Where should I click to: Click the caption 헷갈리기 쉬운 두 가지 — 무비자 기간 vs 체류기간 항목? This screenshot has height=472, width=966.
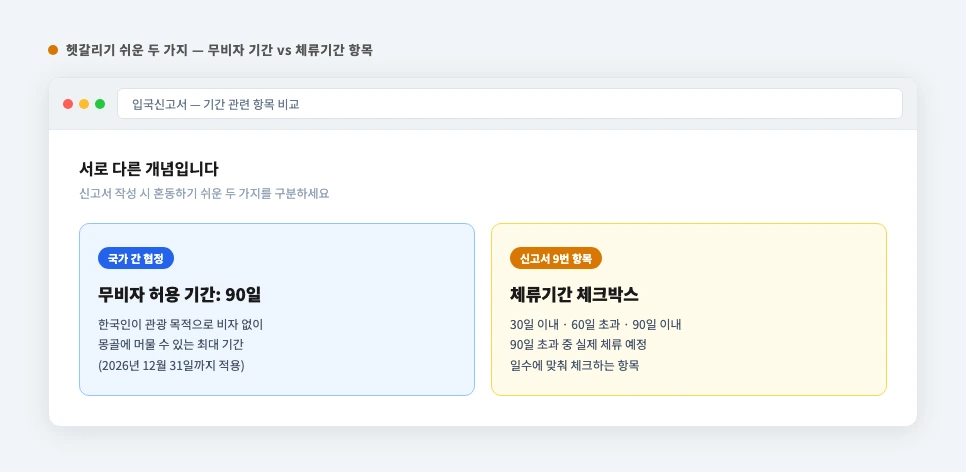pos(219,51)
